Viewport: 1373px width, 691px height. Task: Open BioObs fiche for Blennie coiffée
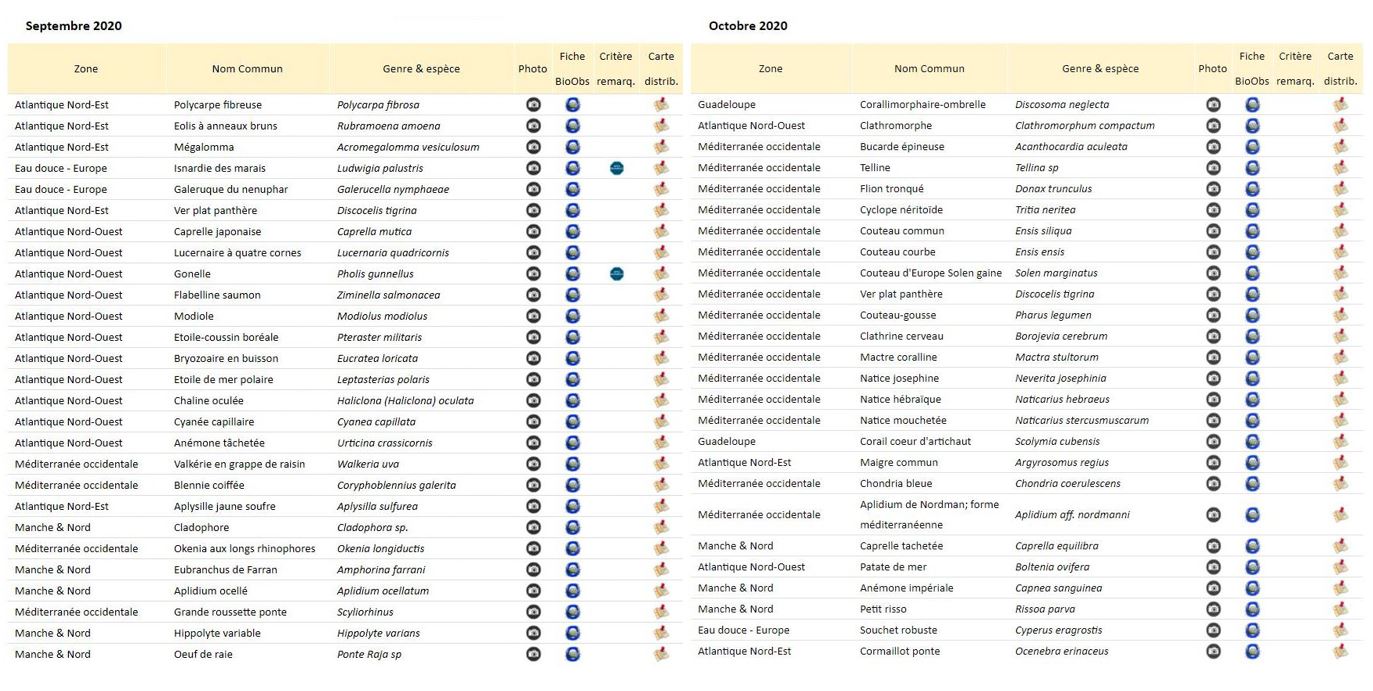tap(573, 485)
